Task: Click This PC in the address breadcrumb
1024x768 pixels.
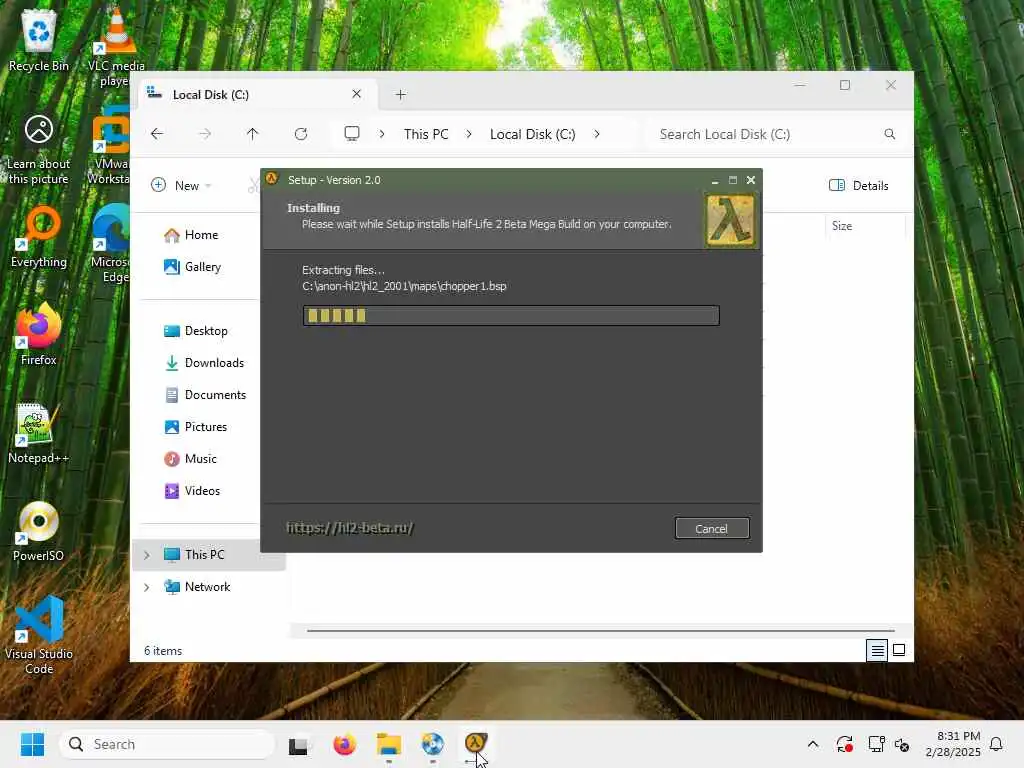Action: tap(426, 134)
